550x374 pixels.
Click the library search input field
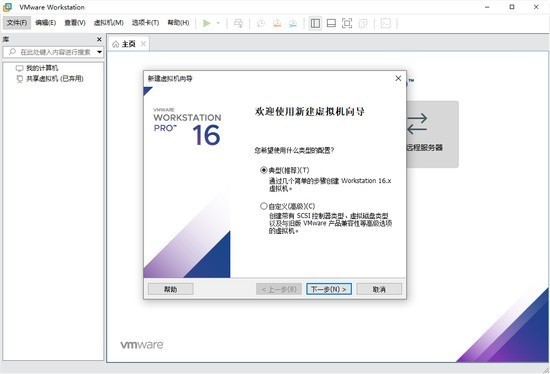[53, 52]
